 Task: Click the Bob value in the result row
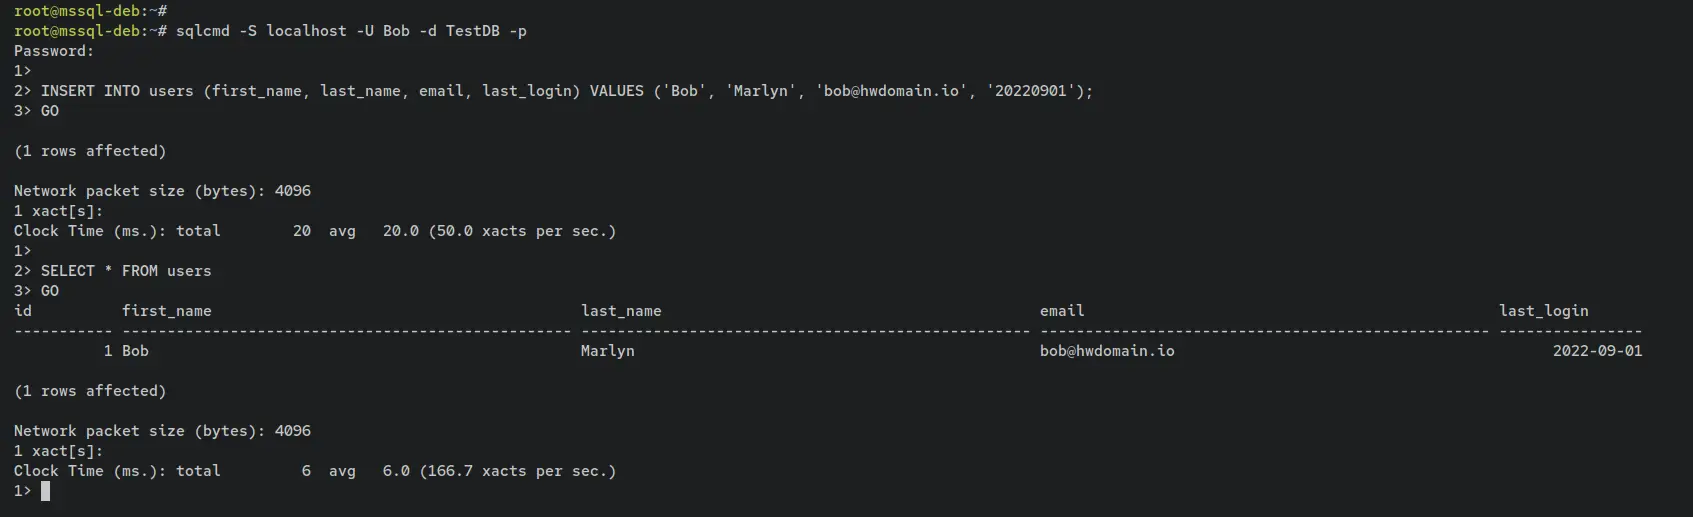click(x=135, y=351)
